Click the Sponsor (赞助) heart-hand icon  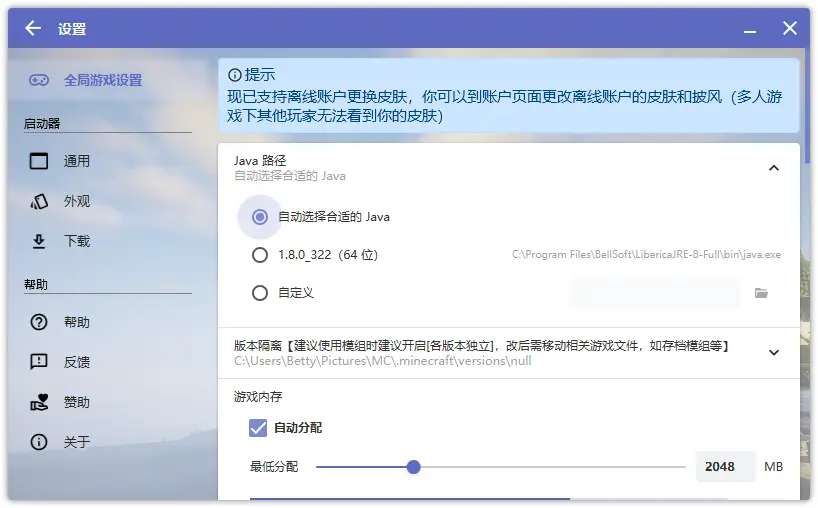click(x=39, y=402)
